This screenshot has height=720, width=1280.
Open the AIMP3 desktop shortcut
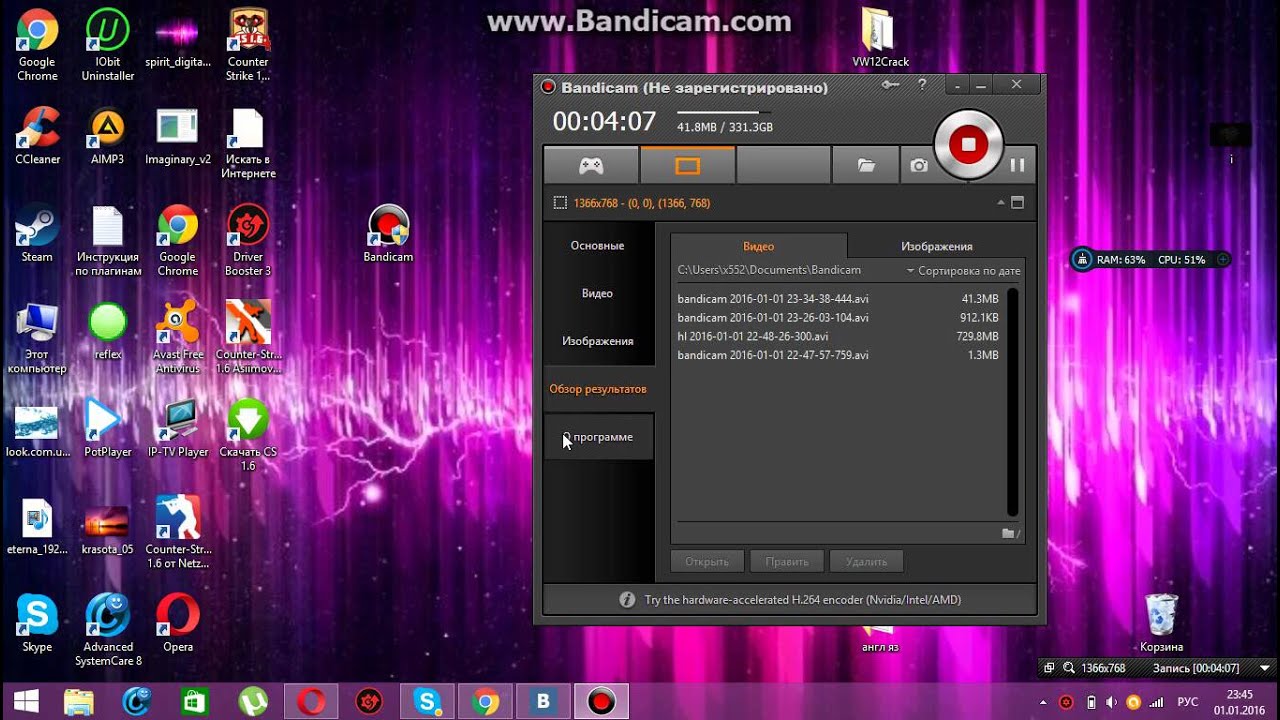[x=107, y=136]
